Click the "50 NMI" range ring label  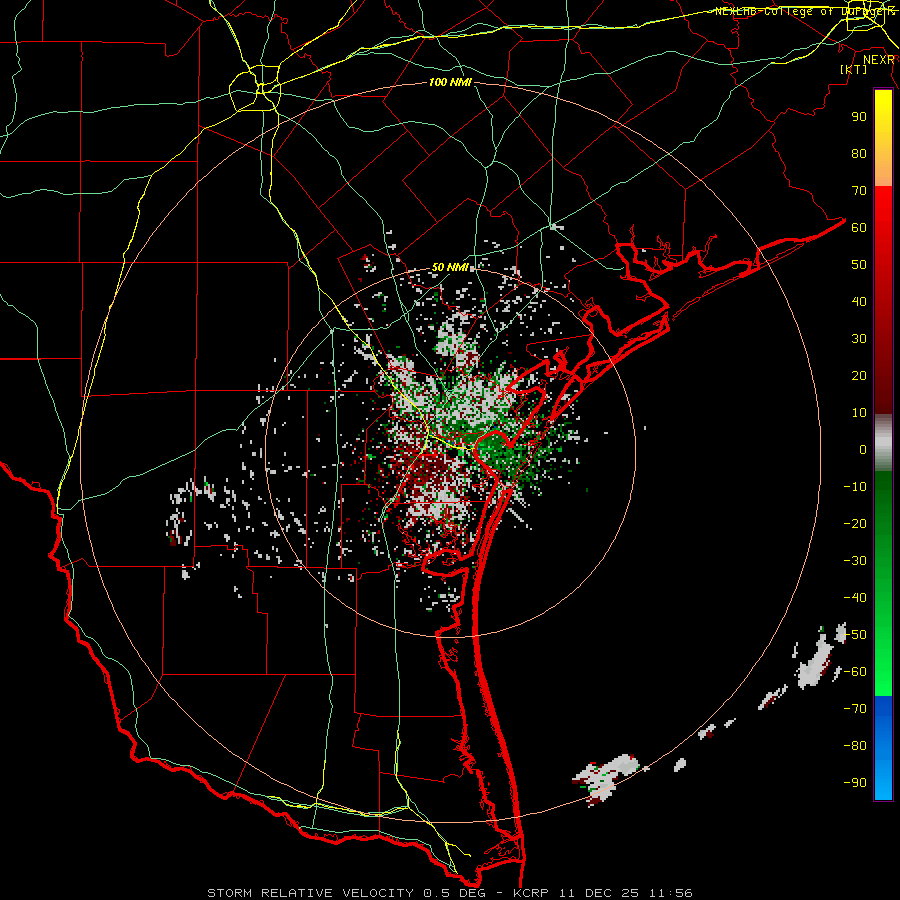(x=451, y=267)
